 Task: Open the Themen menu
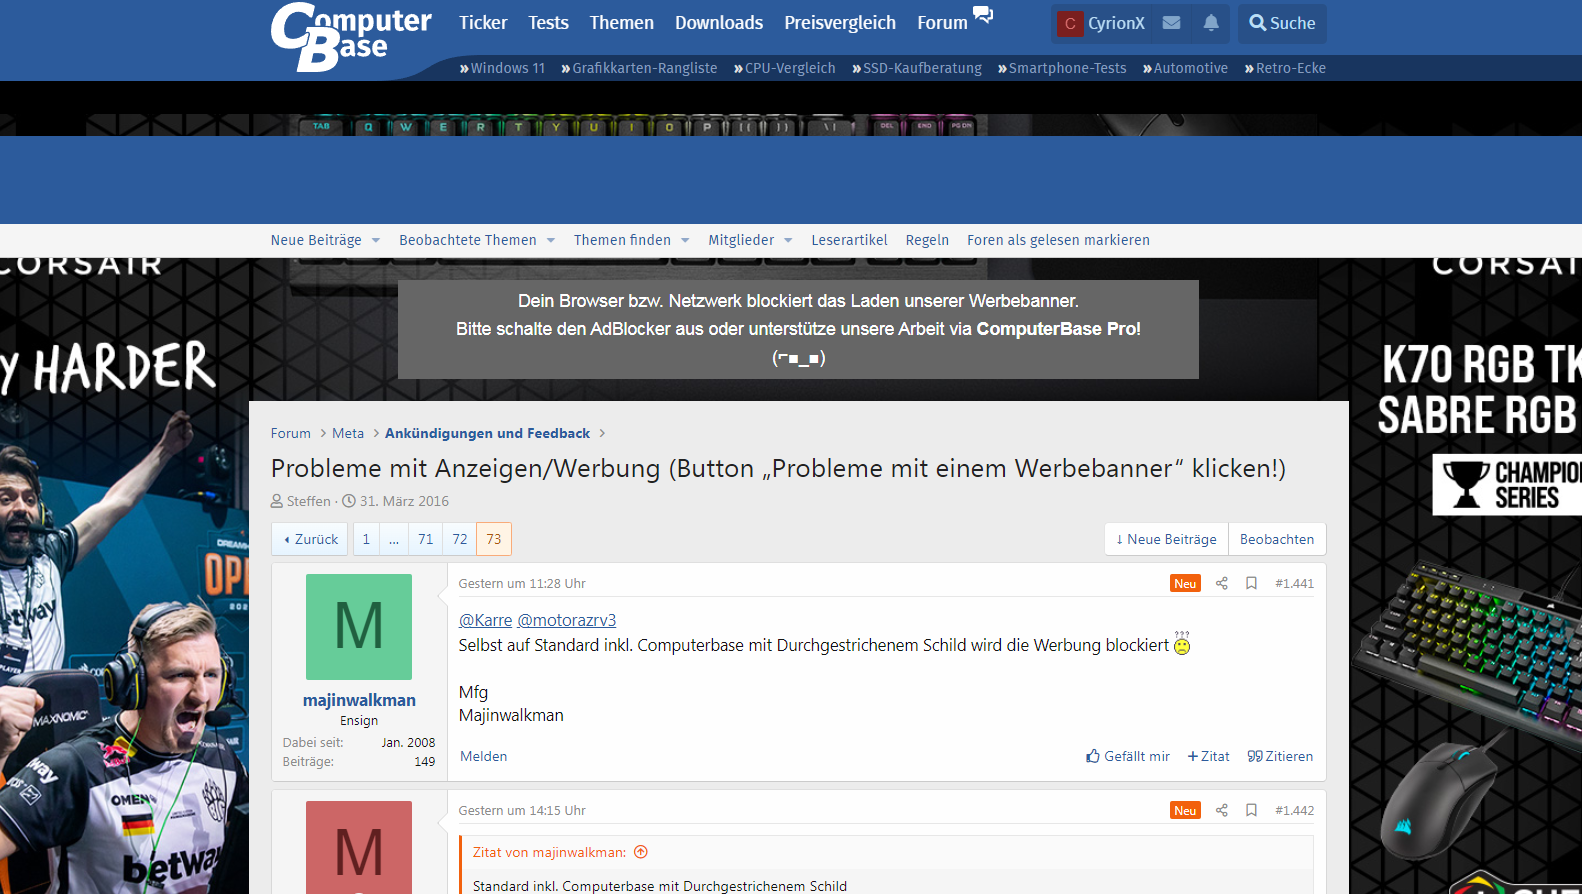tap(621, 22)
